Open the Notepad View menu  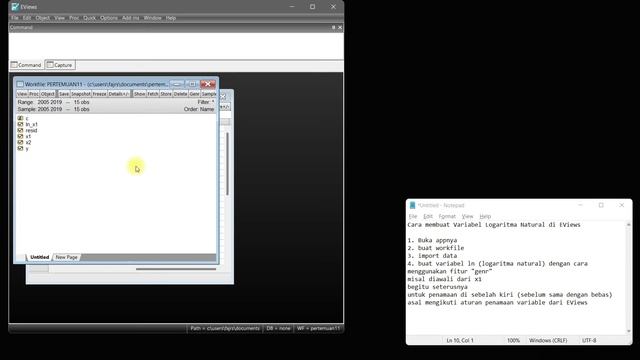pyautogui.click(x=467, y=216)
